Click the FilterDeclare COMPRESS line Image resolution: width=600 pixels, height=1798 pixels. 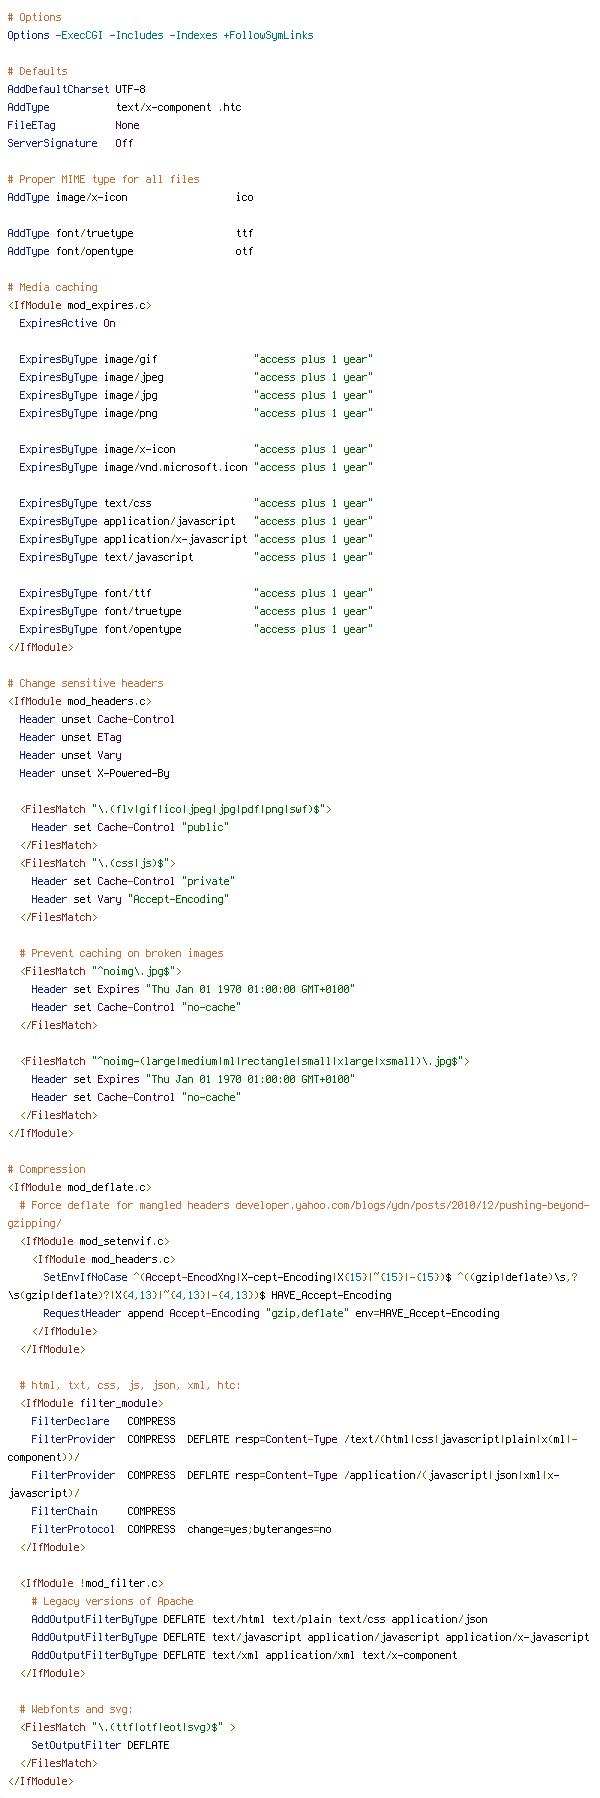(x=103, y=1421)
